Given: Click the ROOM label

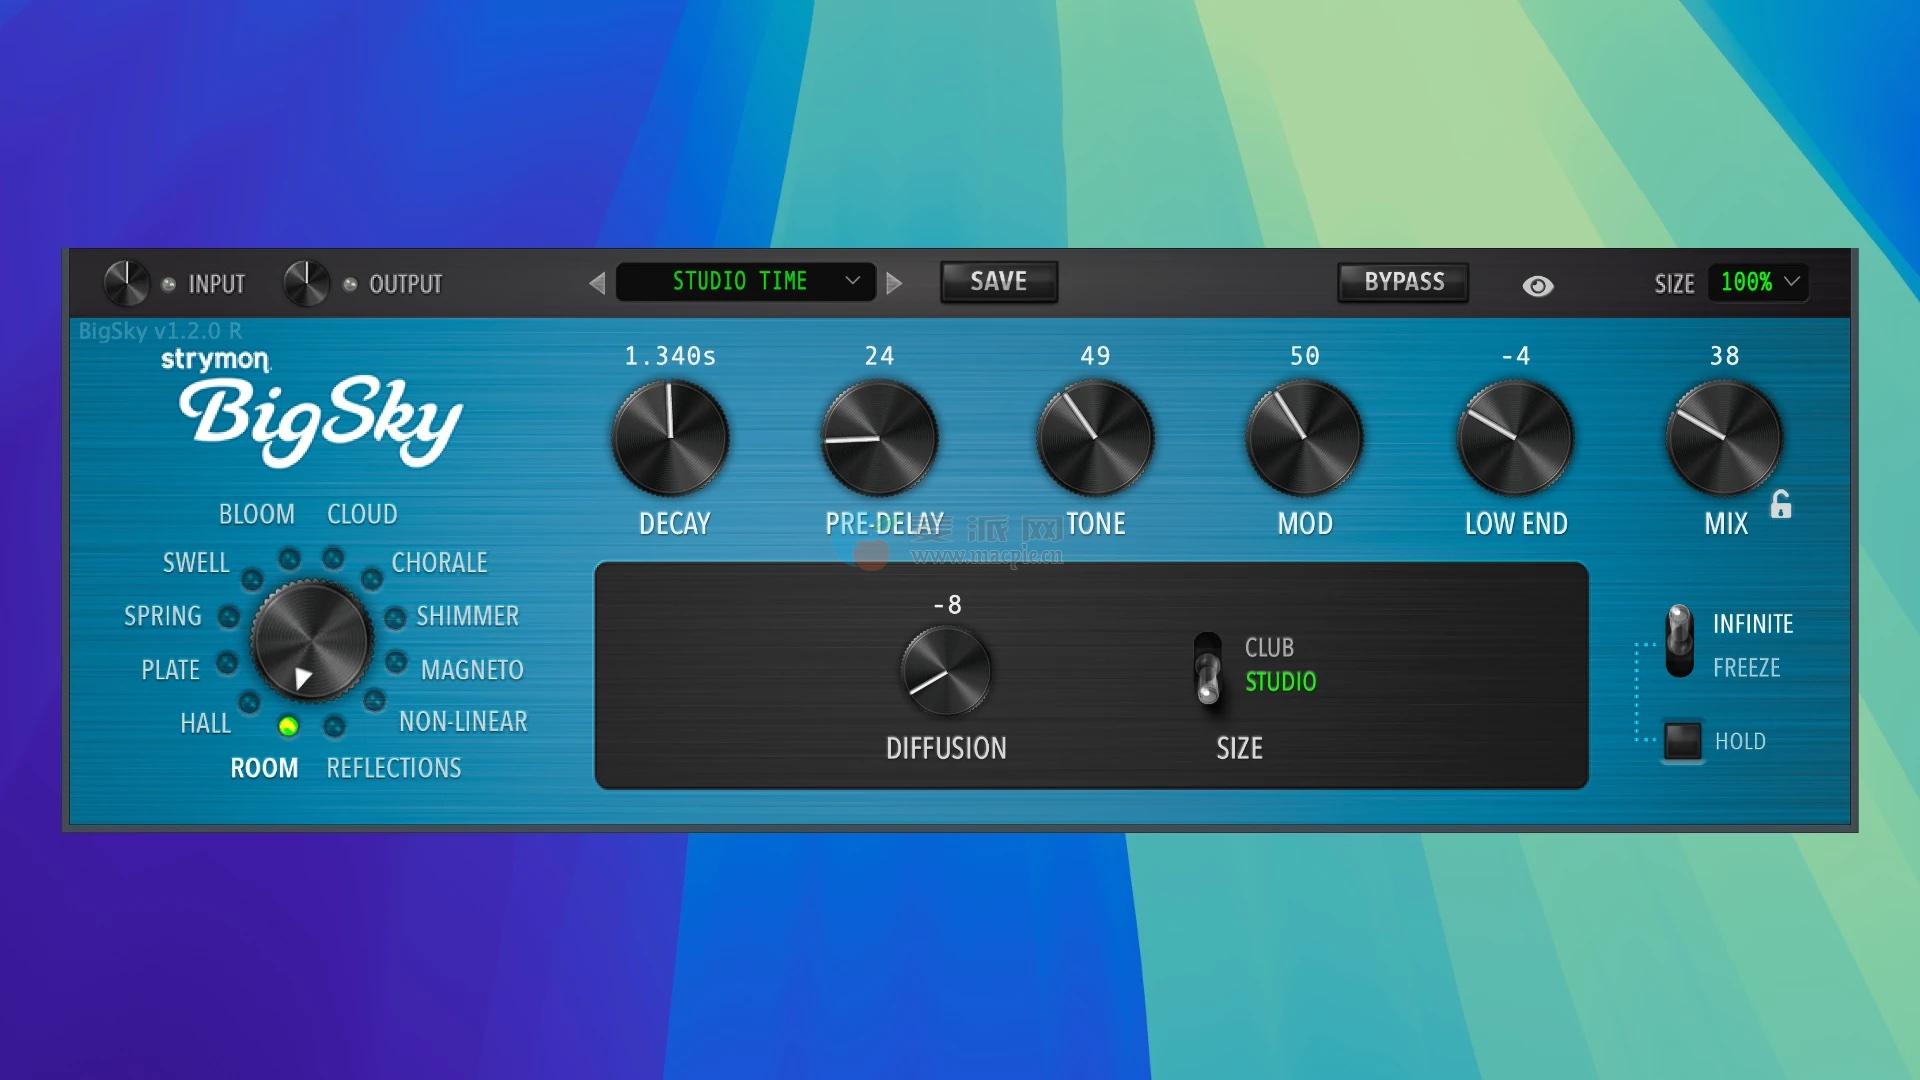Looking at the screenshot, I should coord(264,768).
